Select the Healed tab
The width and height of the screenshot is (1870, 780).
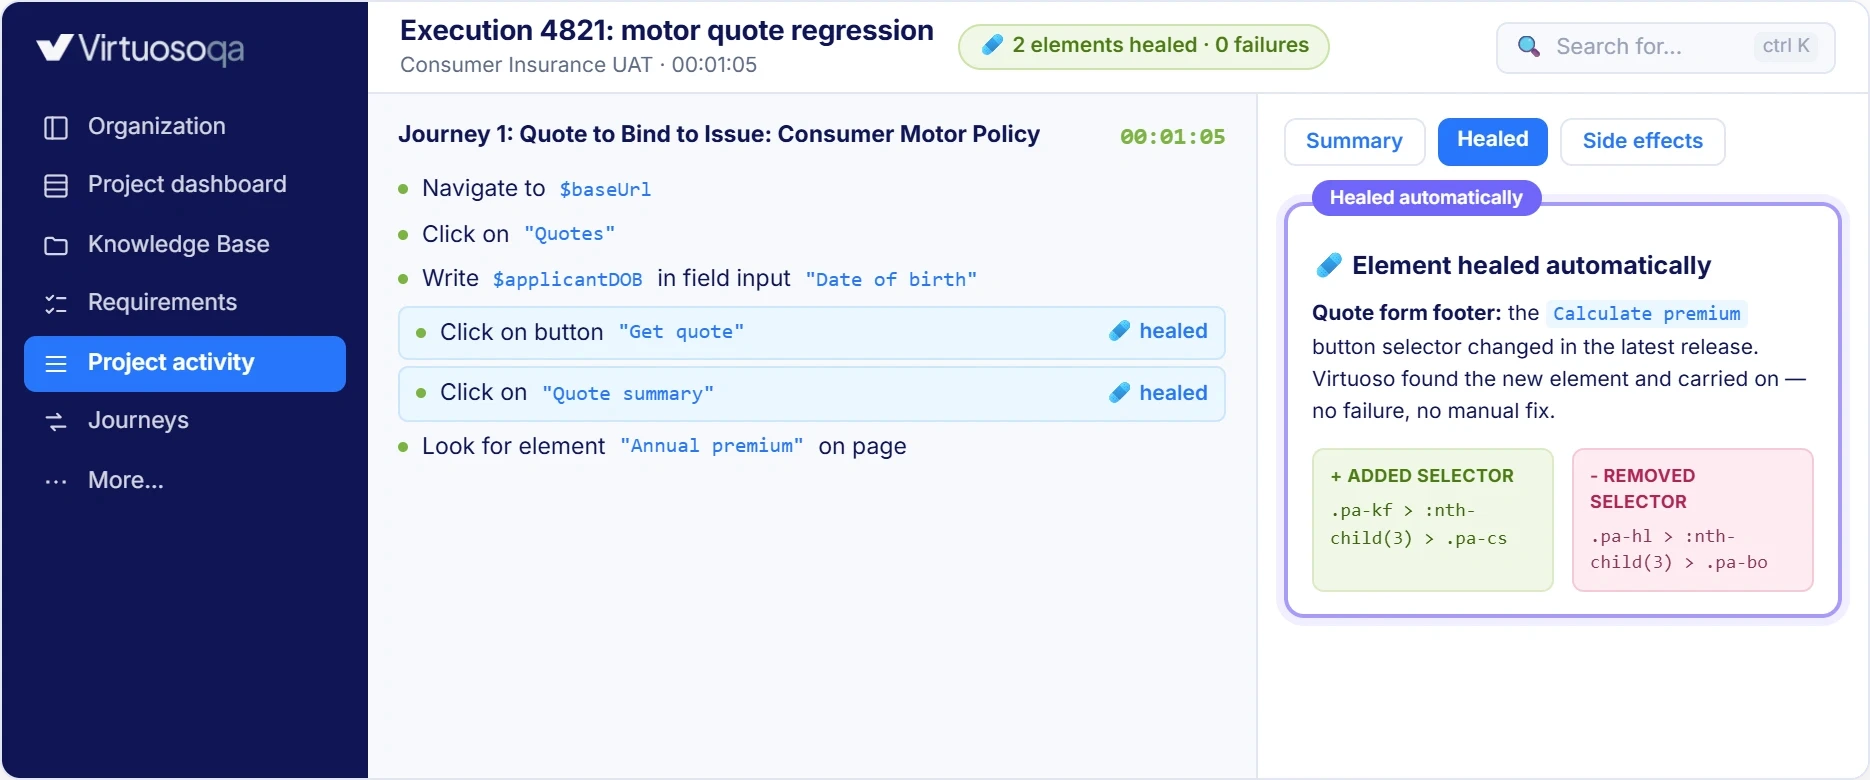[x=1492, y=141]
